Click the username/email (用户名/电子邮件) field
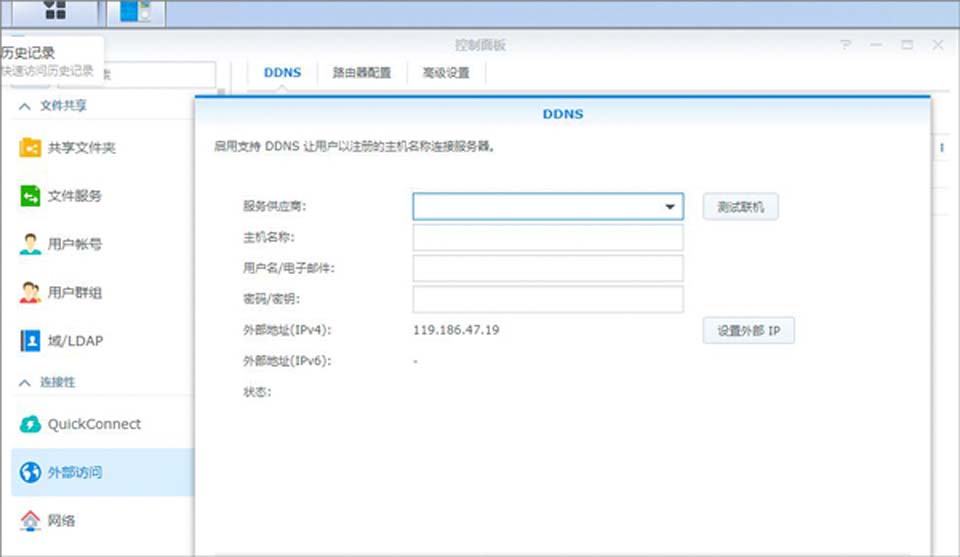960x557 pixels. click(547, 268)
